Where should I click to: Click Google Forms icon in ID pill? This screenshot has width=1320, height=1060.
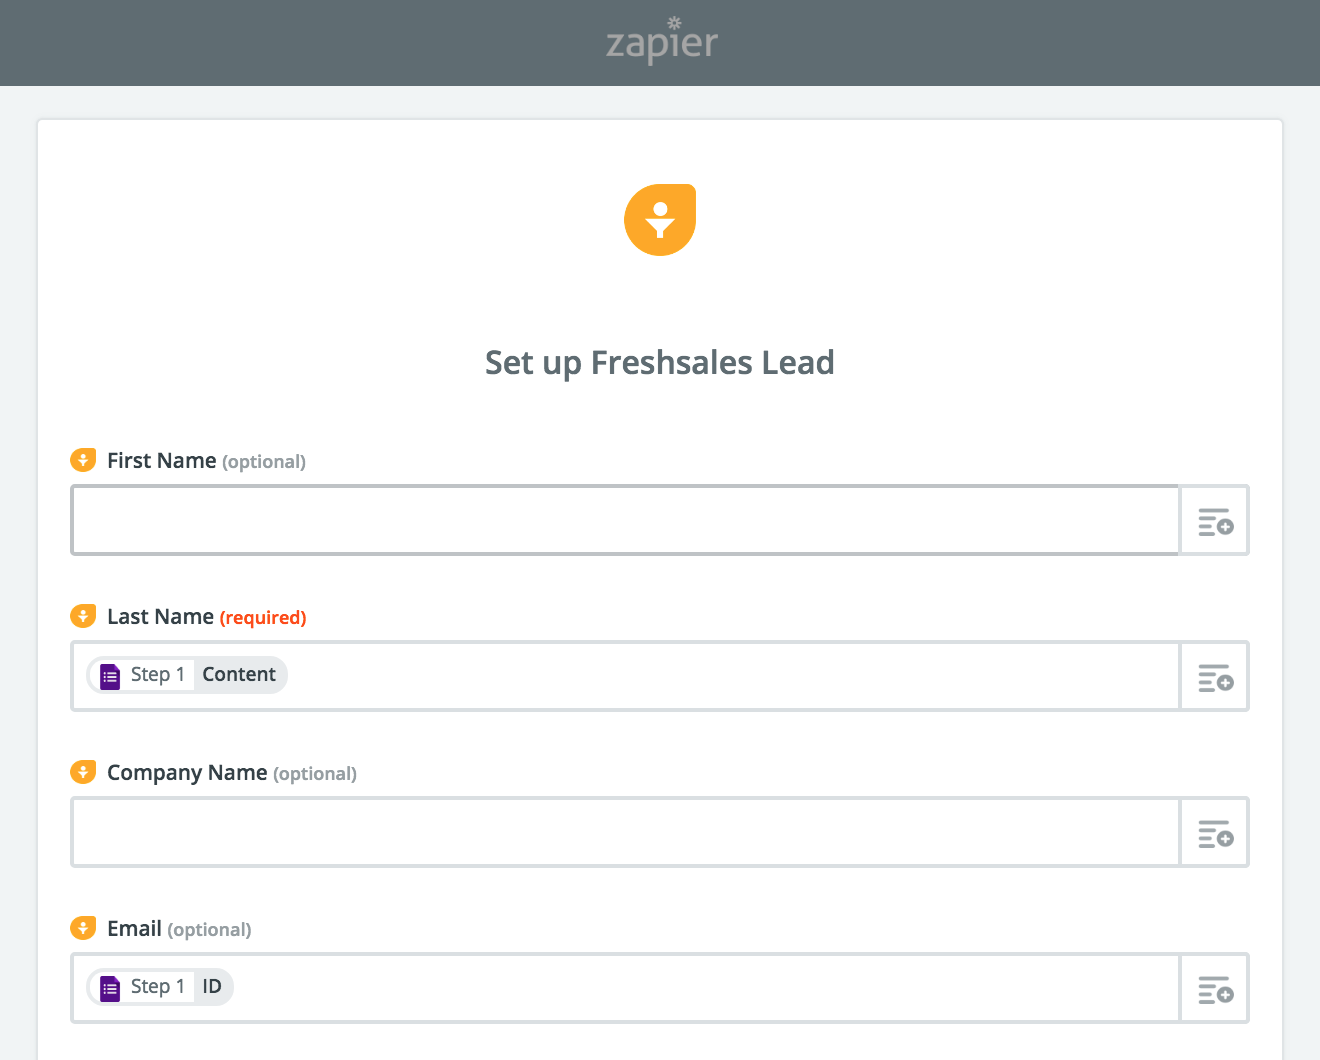[110, 988]
